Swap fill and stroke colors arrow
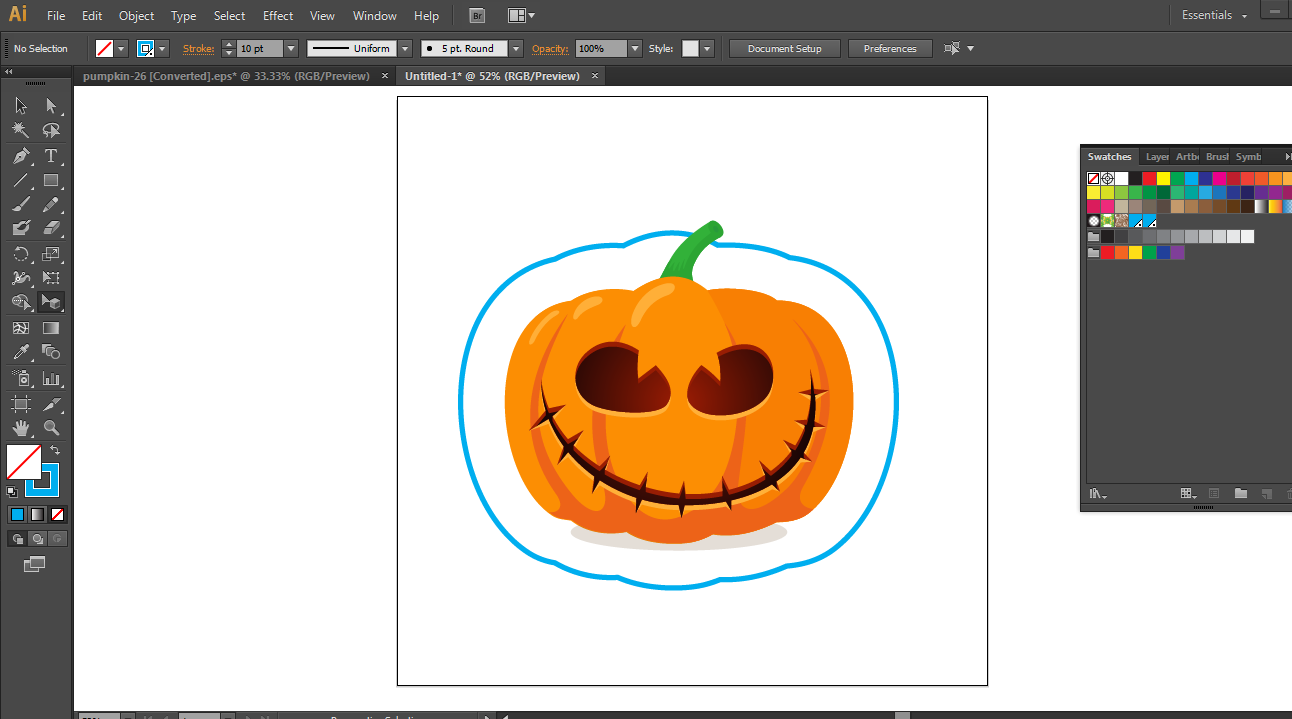 [x=55, y=451]
